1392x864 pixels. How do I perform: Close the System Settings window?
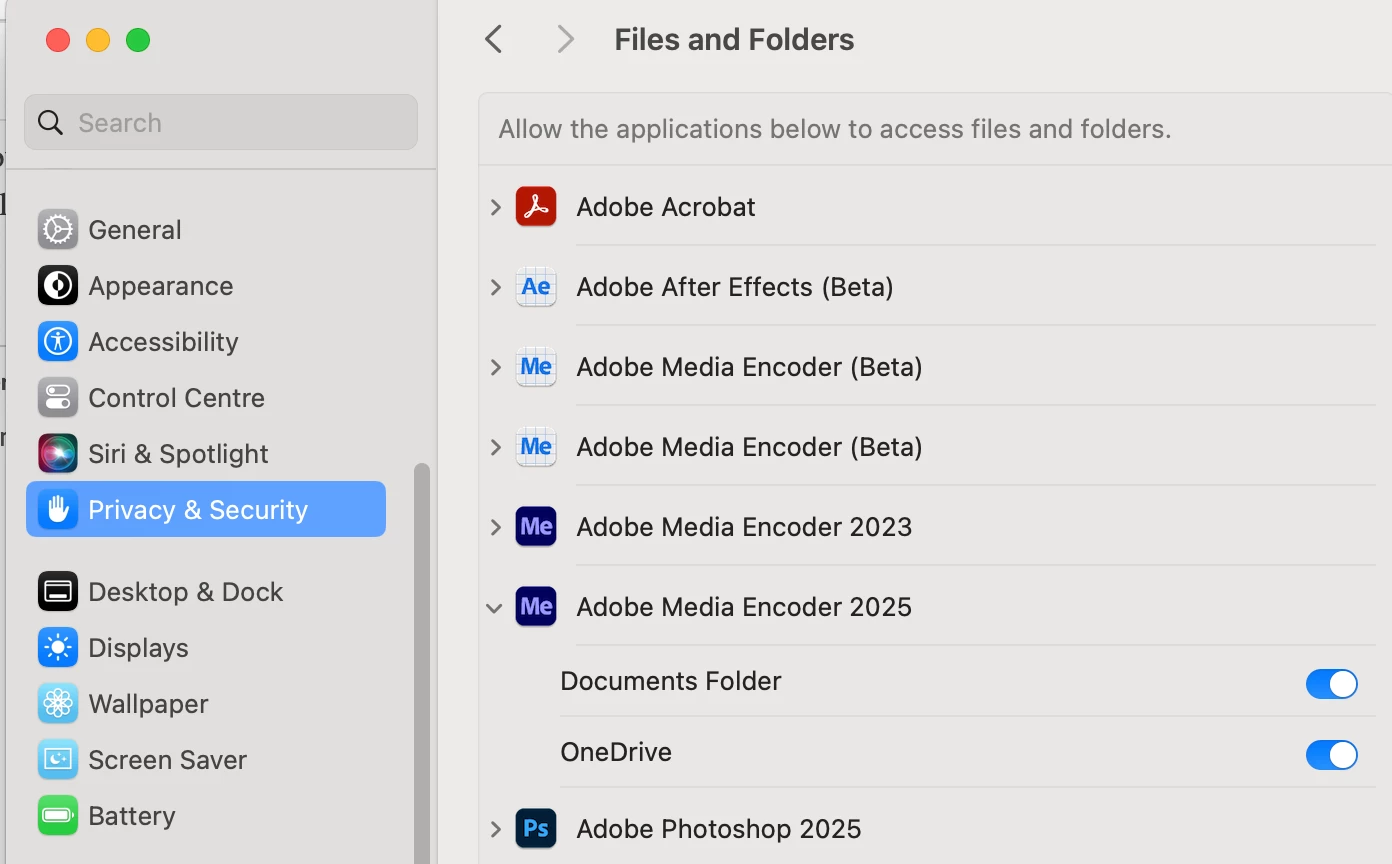[x=58, y=40]
